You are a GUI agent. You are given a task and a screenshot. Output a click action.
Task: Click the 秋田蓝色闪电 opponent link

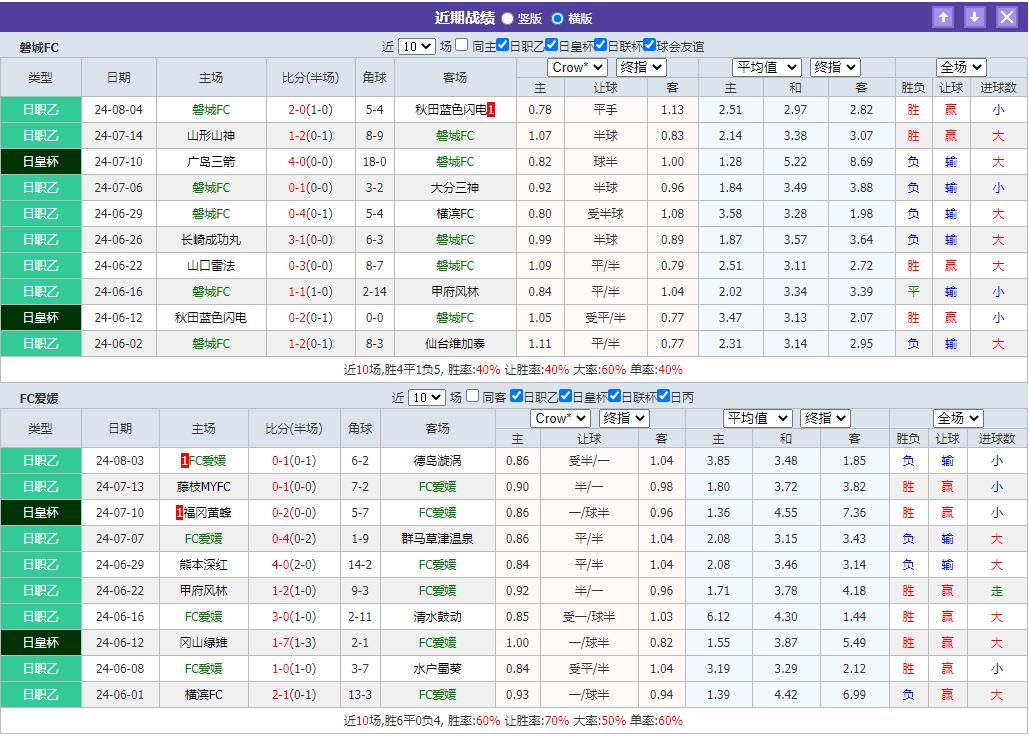[x=449, y=109]
